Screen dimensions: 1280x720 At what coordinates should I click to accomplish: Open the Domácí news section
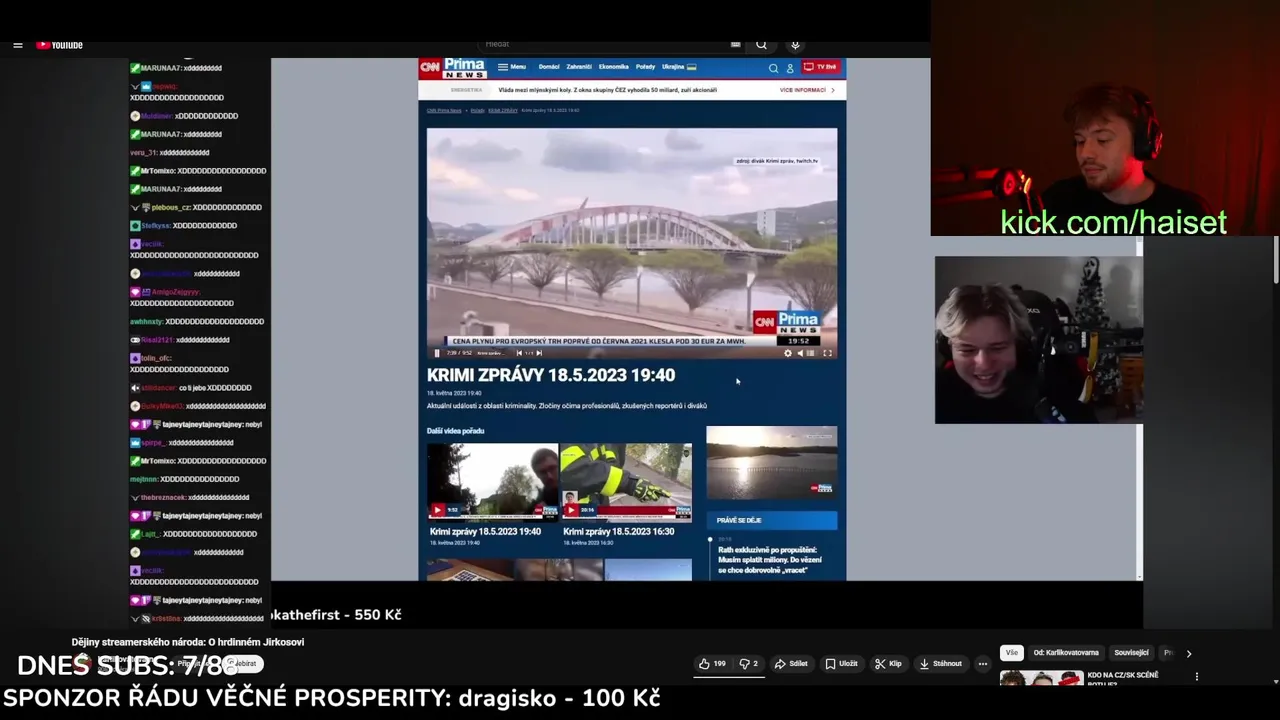[x=549, y=67]
